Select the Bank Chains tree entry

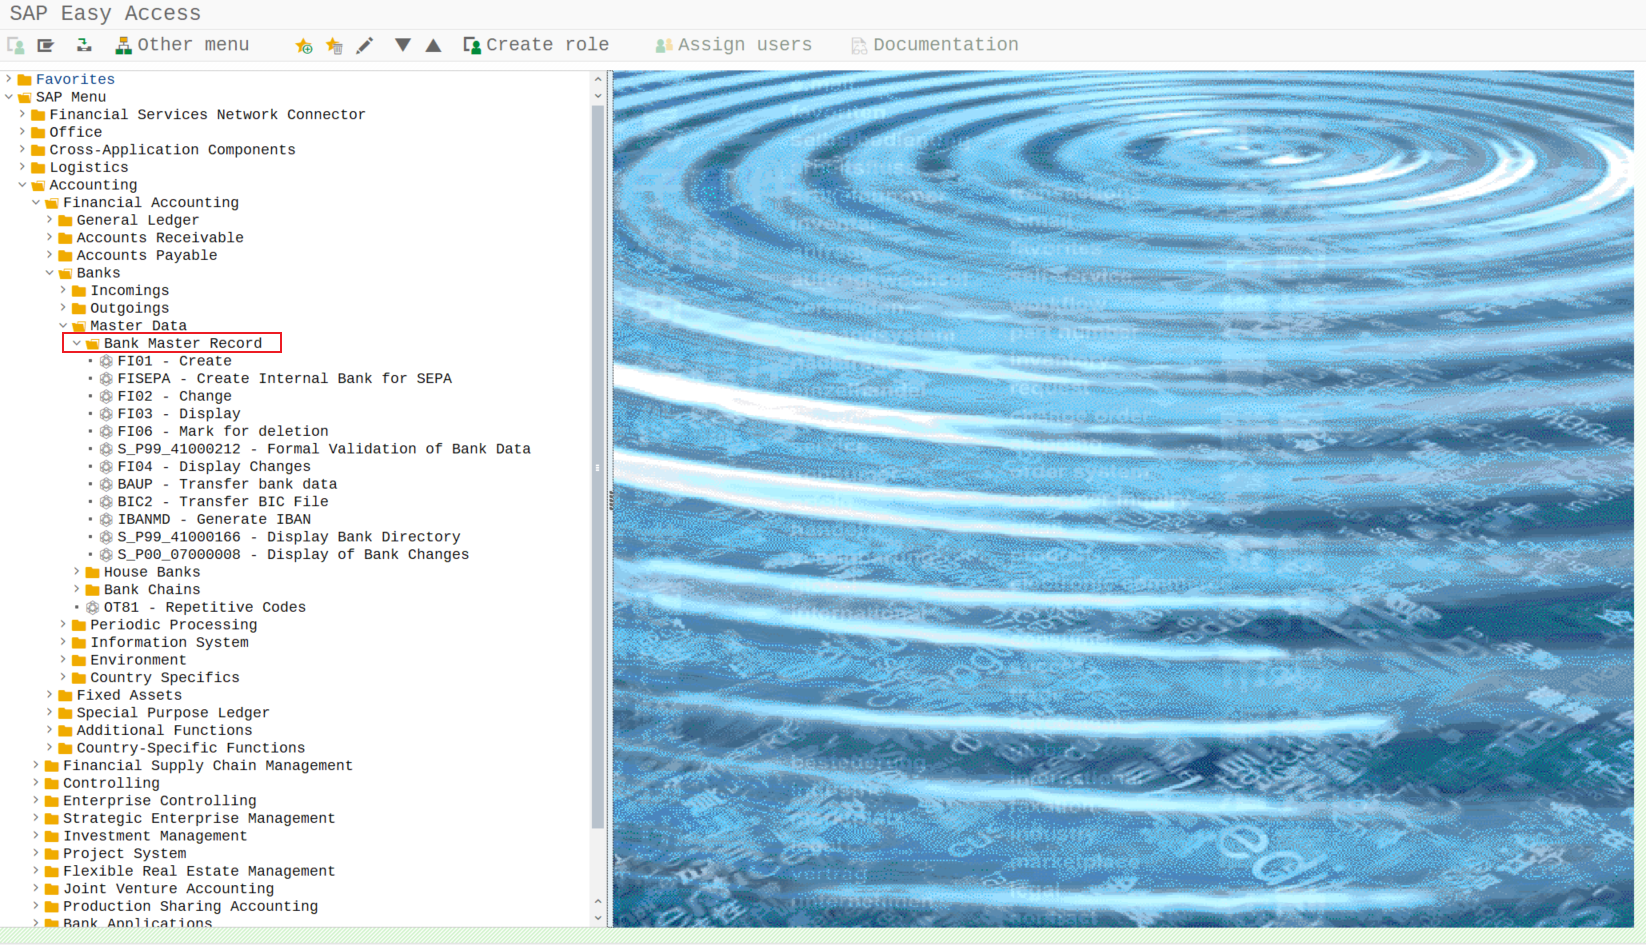tap(152, 590)
